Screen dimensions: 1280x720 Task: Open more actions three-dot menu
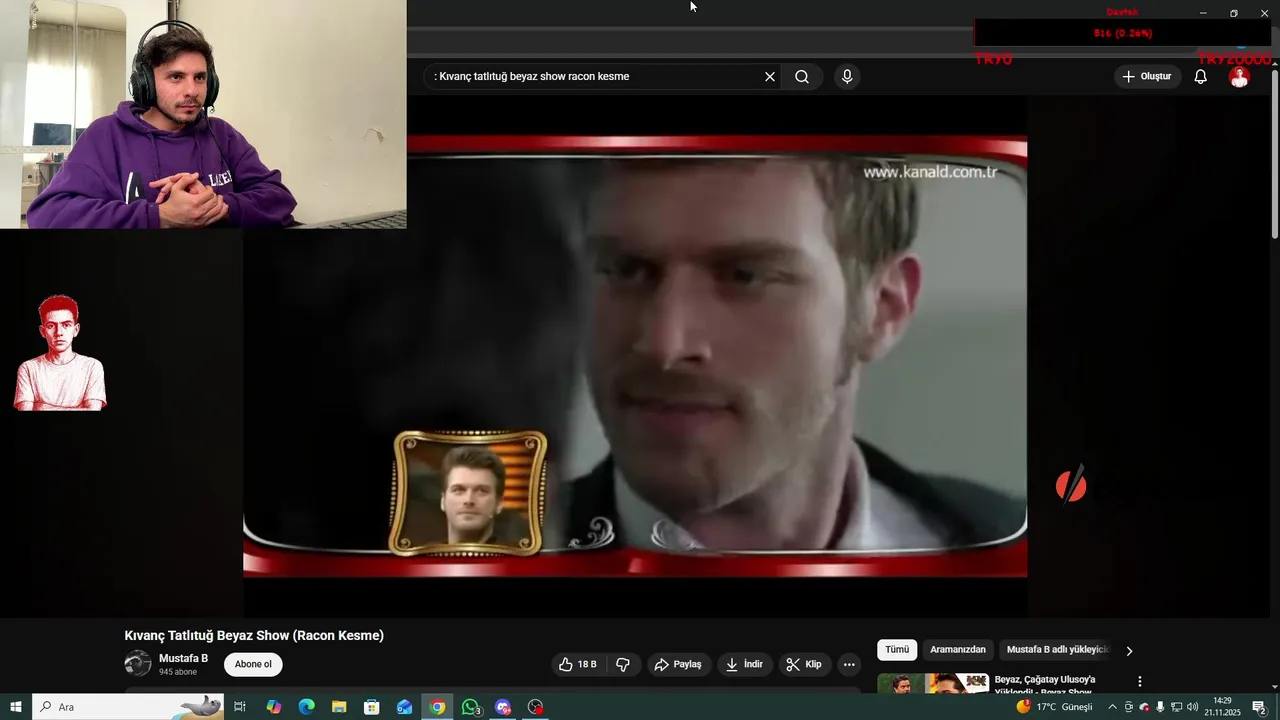coord(849,664)
